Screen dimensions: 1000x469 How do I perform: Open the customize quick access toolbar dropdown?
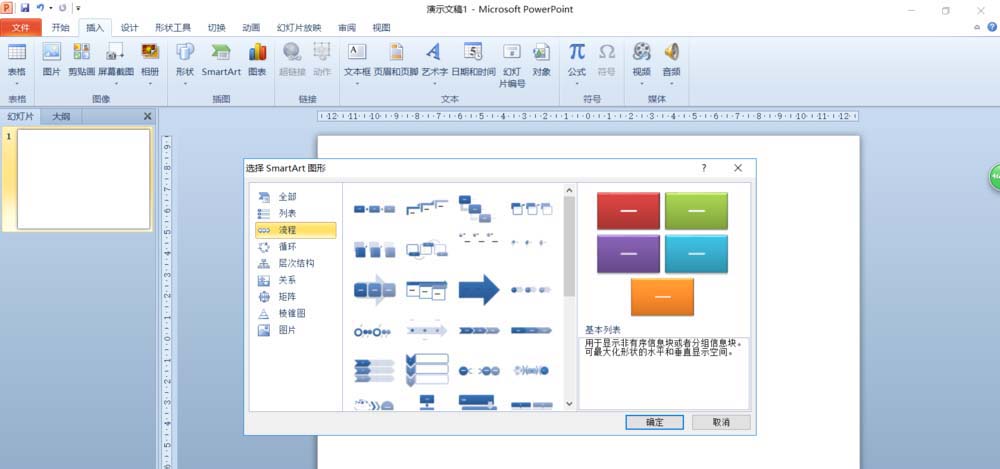pos(78,8)
